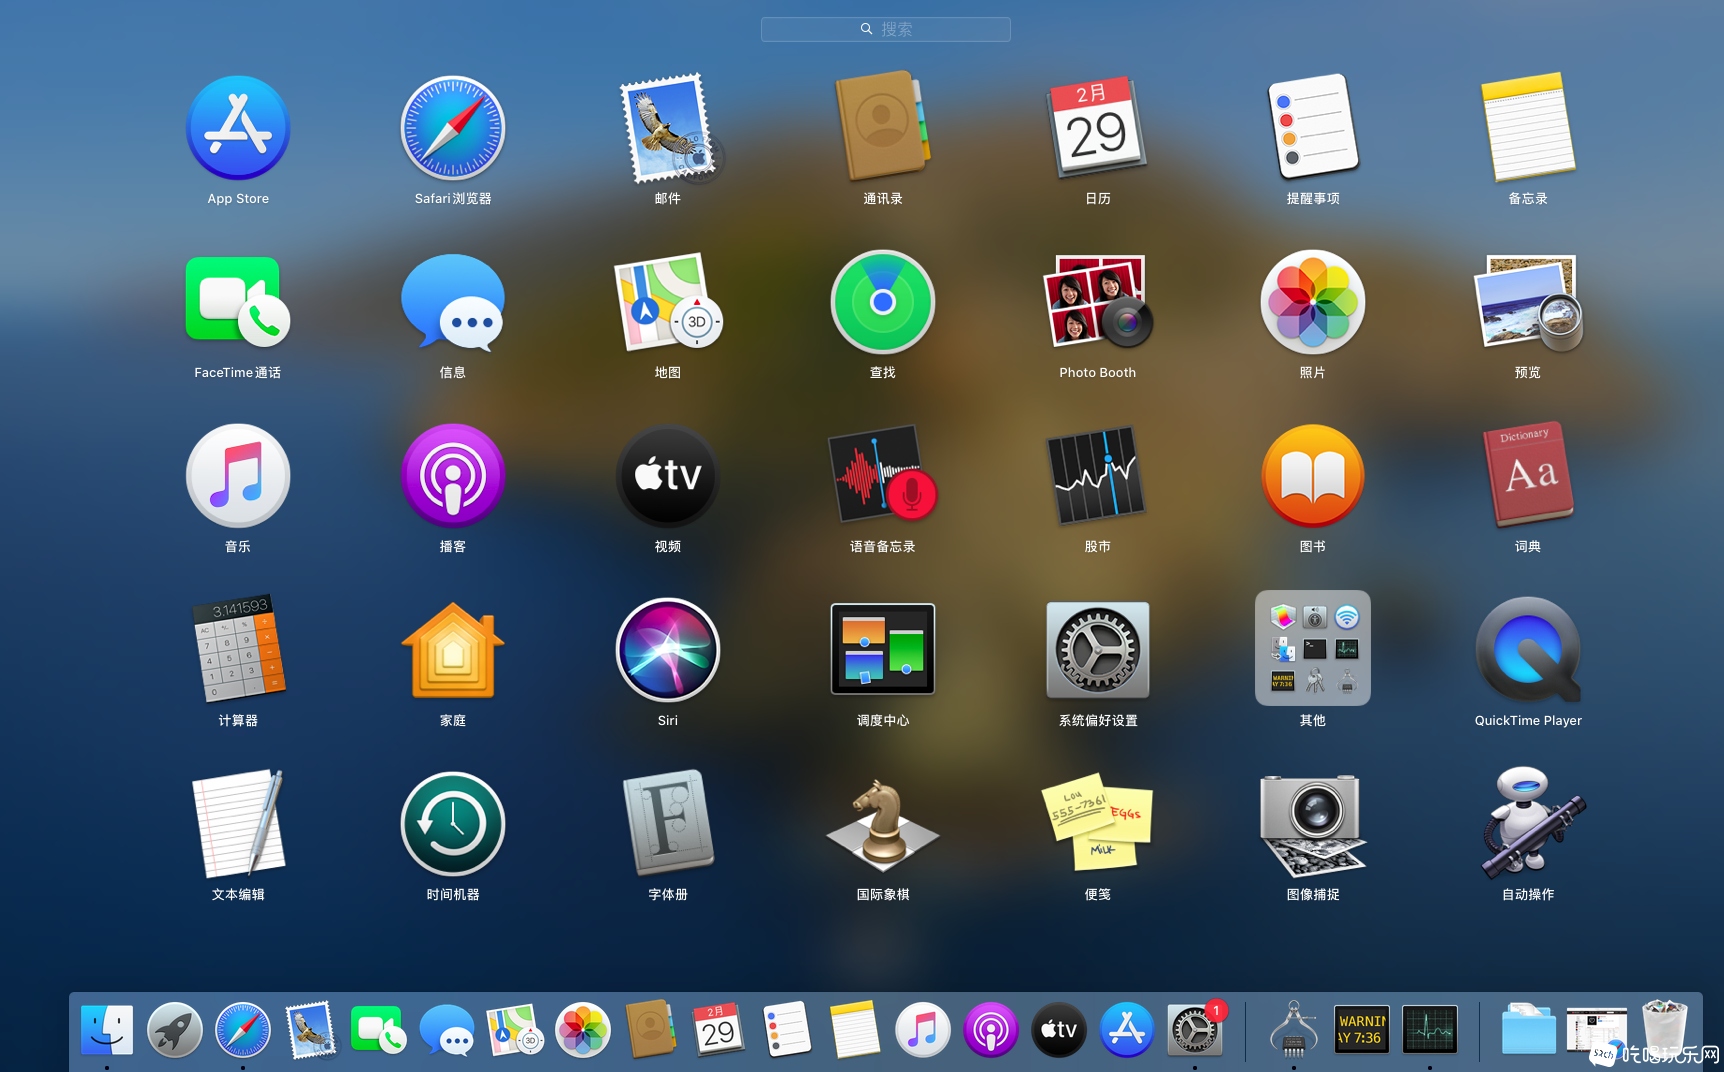Screen dimensions: 1724x1072
Task: Launch 国际象棋 chess app
Action: 883,823
